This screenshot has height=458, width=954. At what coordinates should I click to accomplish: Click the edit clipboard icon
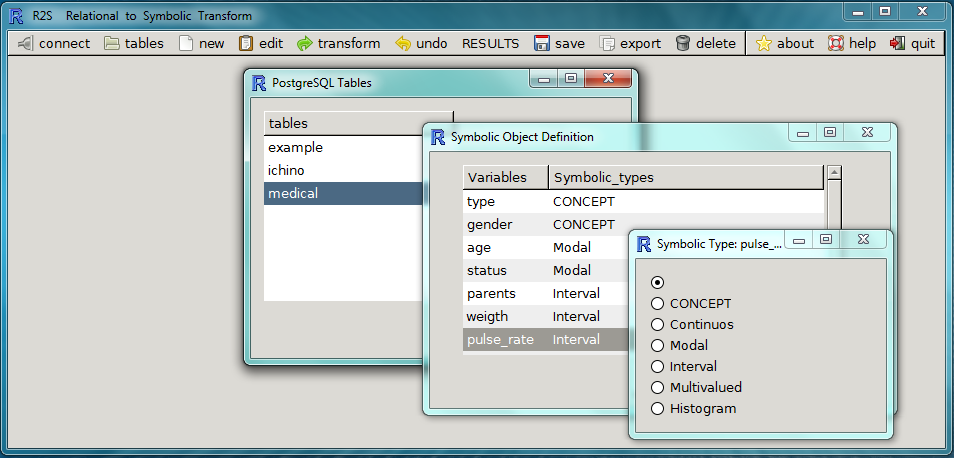pyautogui.click(x=246, y=43)
